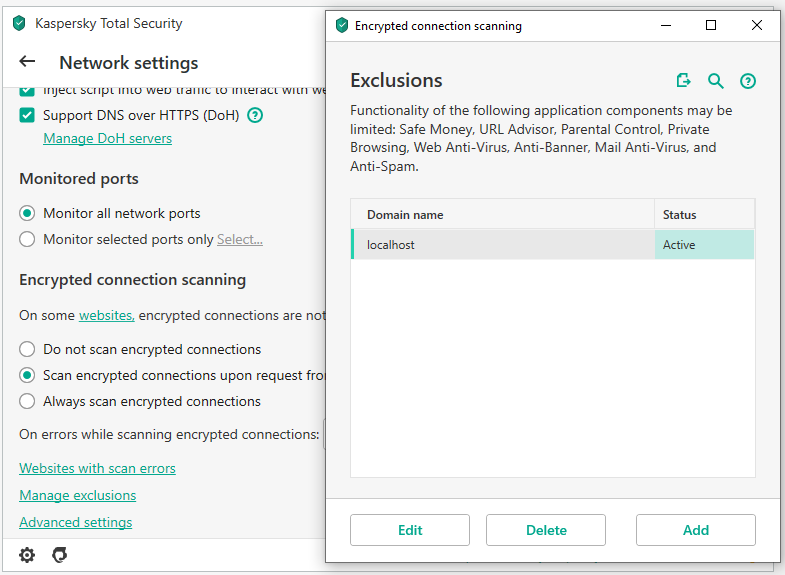Click the support agent icon at bottom
Screen dimensions: 785x575
[60, 555]
